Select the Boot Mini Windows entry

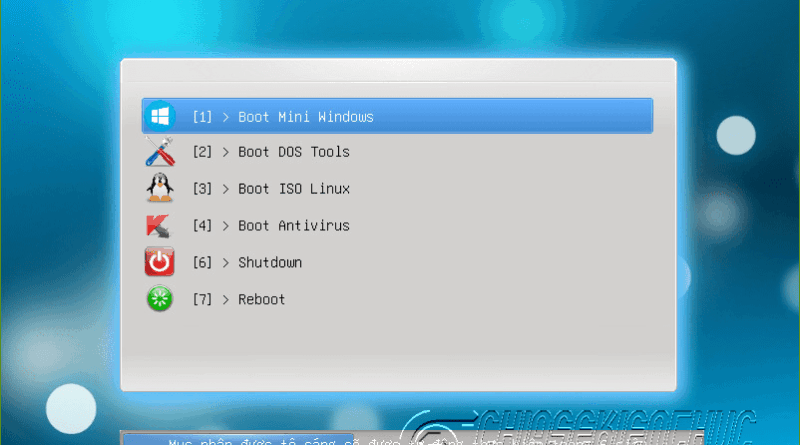pos(397,116)
